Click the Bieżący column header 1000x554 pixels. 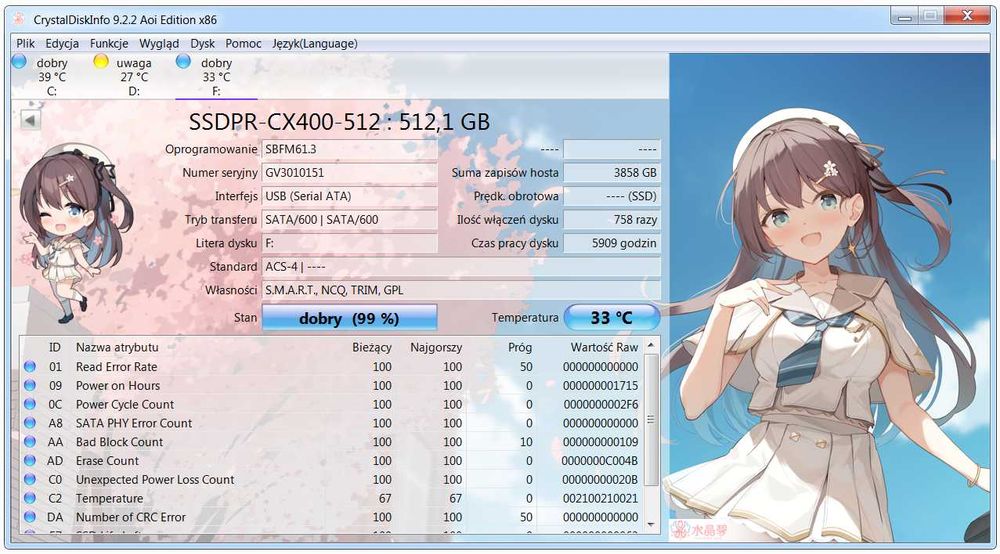pyautogui.click(x=372, y=347)
